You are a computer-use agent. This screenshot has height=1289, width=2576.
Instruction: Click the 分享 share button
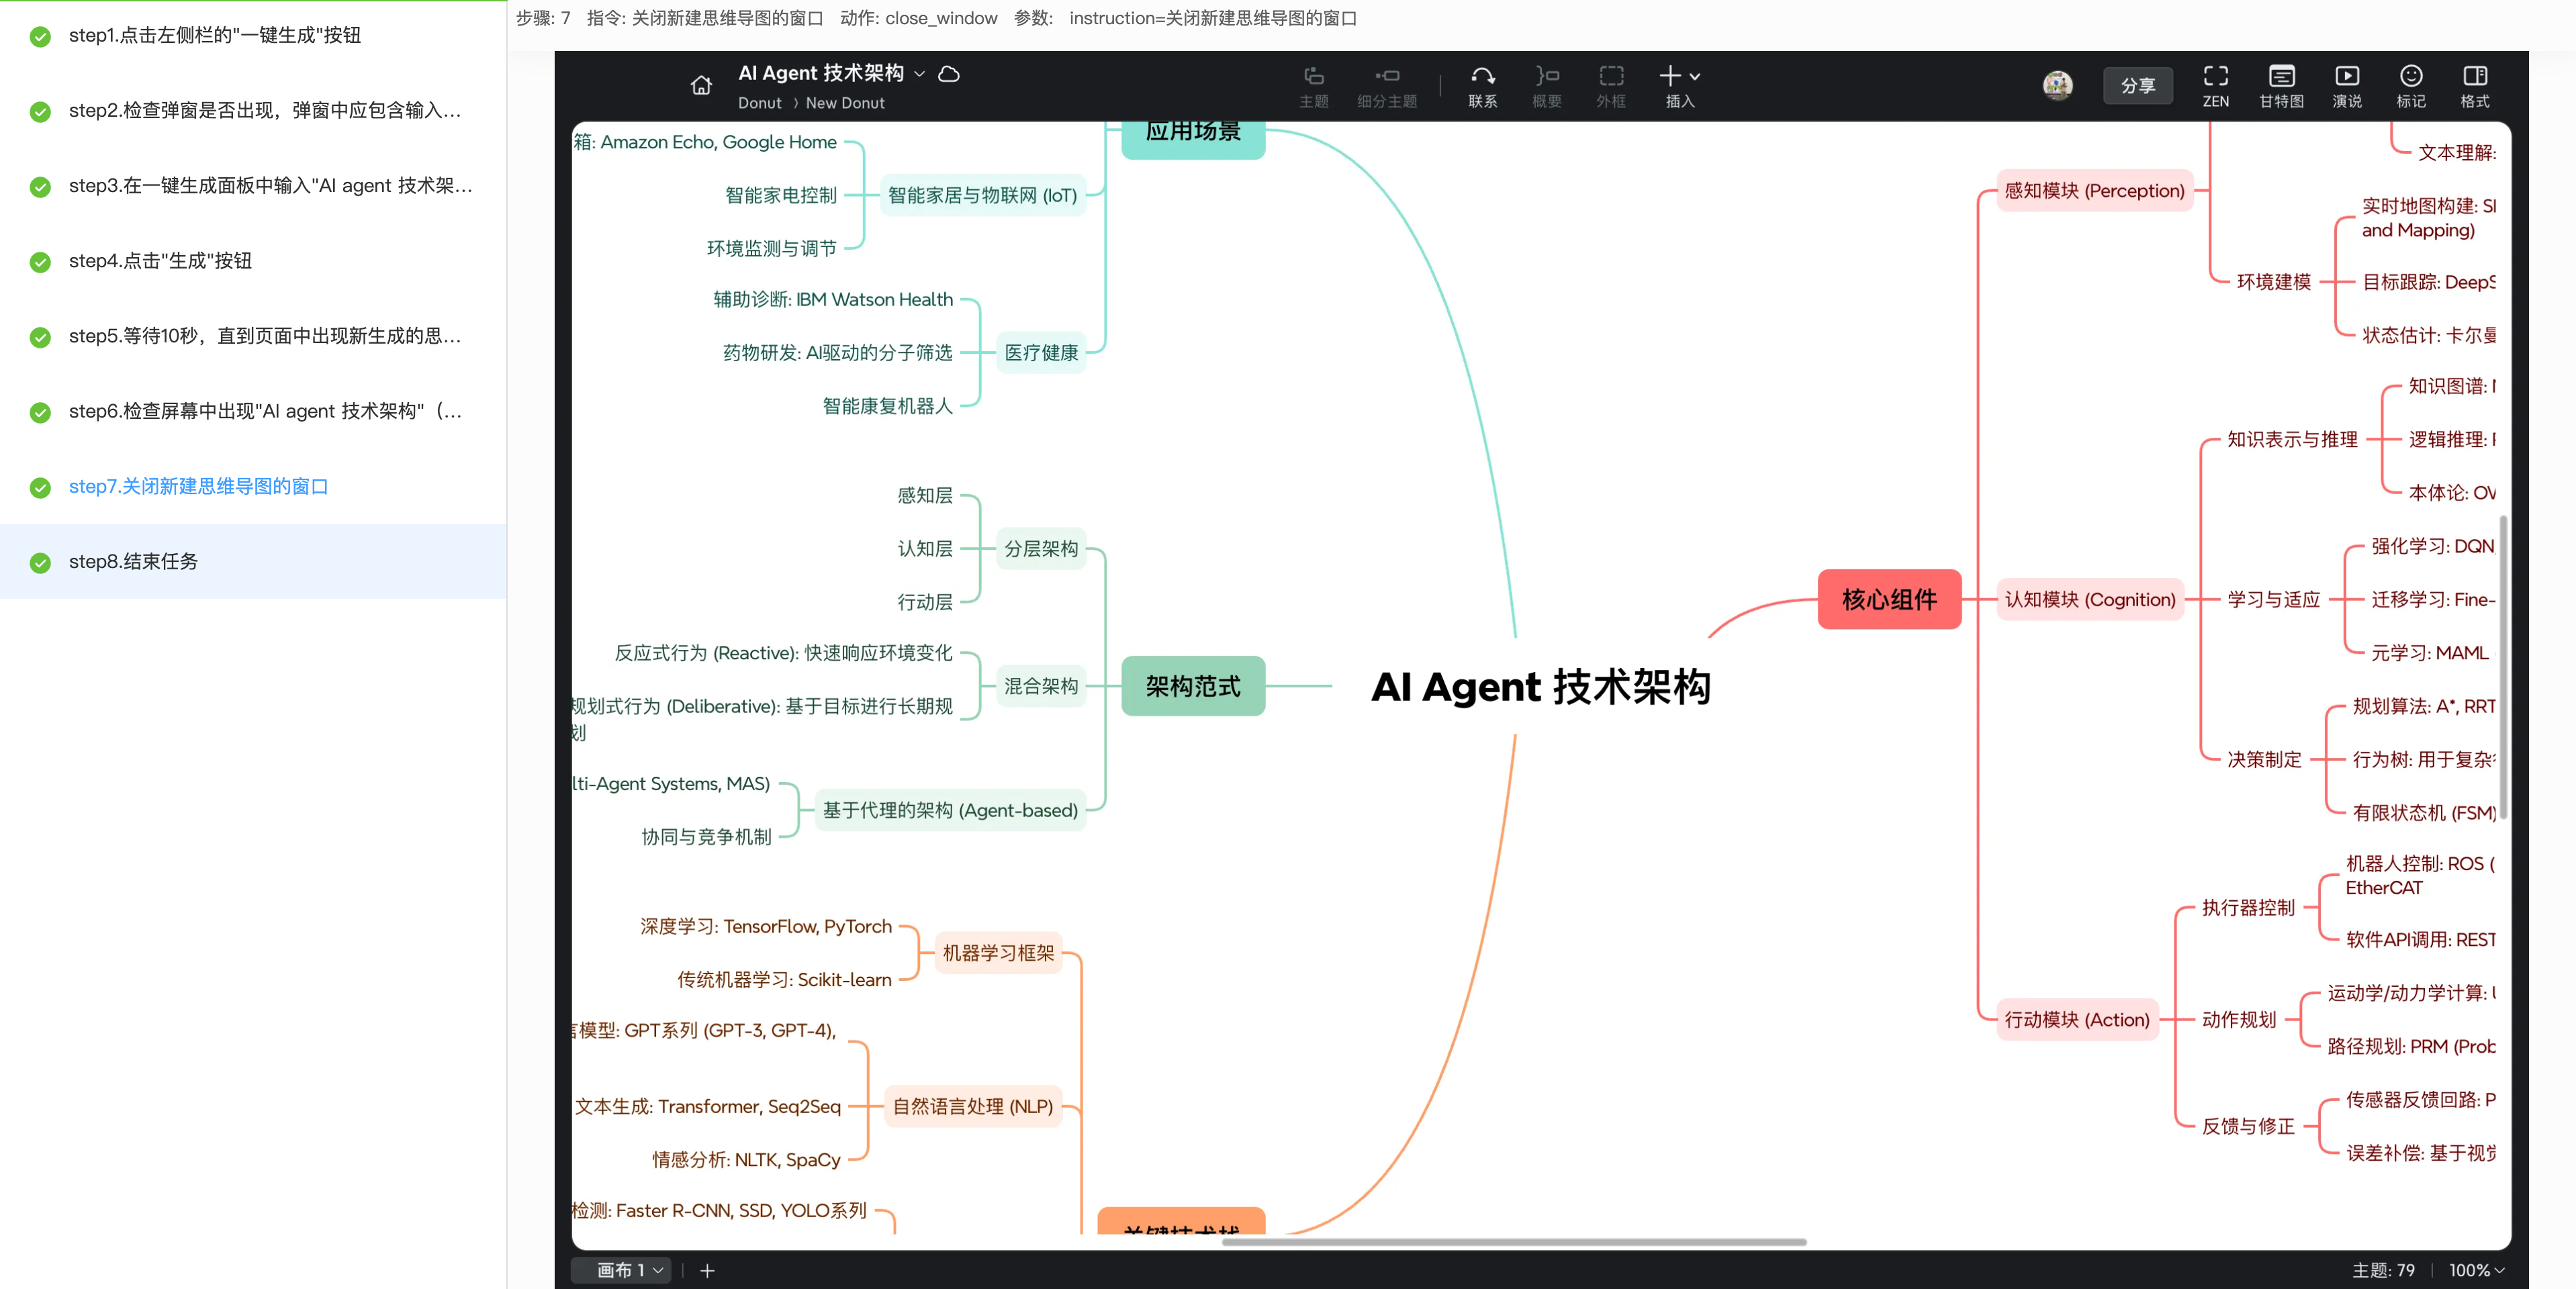click(2138, 85)
